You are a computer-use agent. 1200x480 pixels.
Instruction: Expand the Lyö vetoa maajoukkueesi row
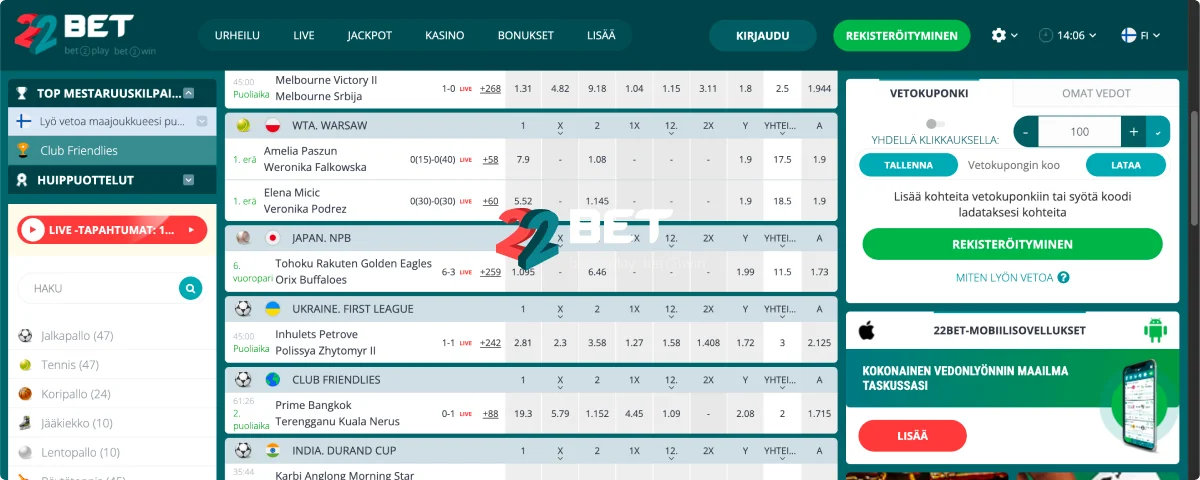[x=202, y=121]
